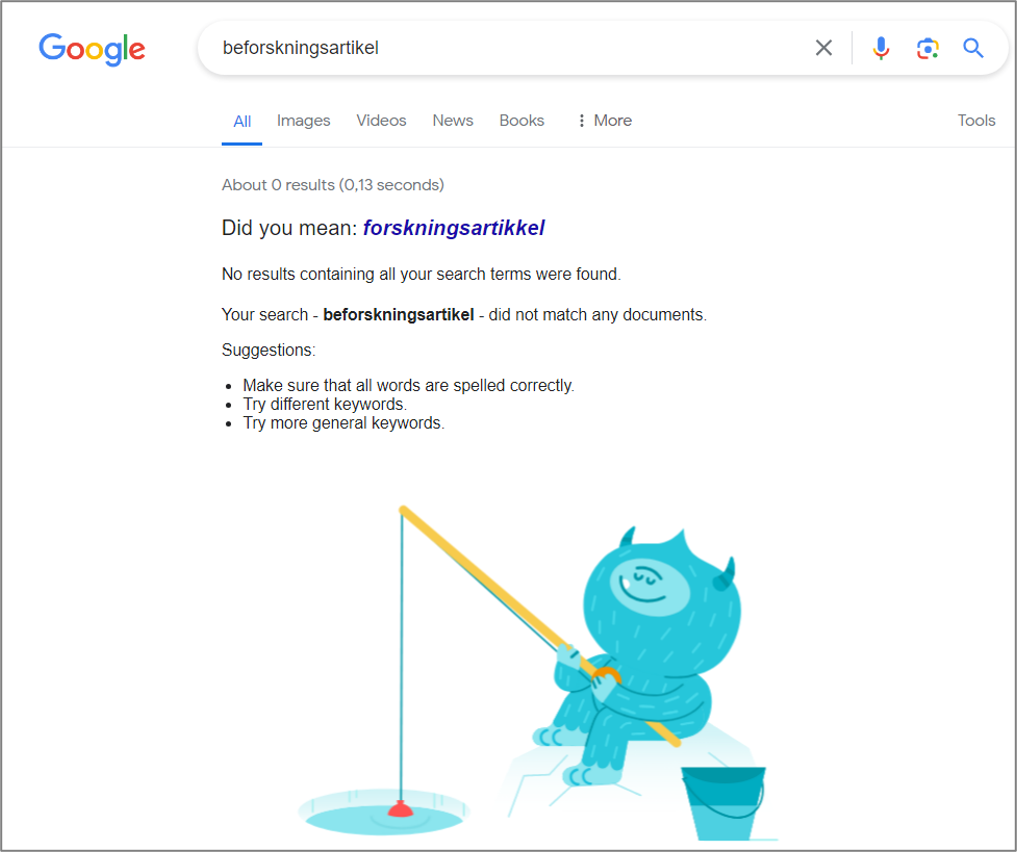Follow the suggested forskningsartikkel link
This screenshot has height=852, width=1017.
point(453,228)
